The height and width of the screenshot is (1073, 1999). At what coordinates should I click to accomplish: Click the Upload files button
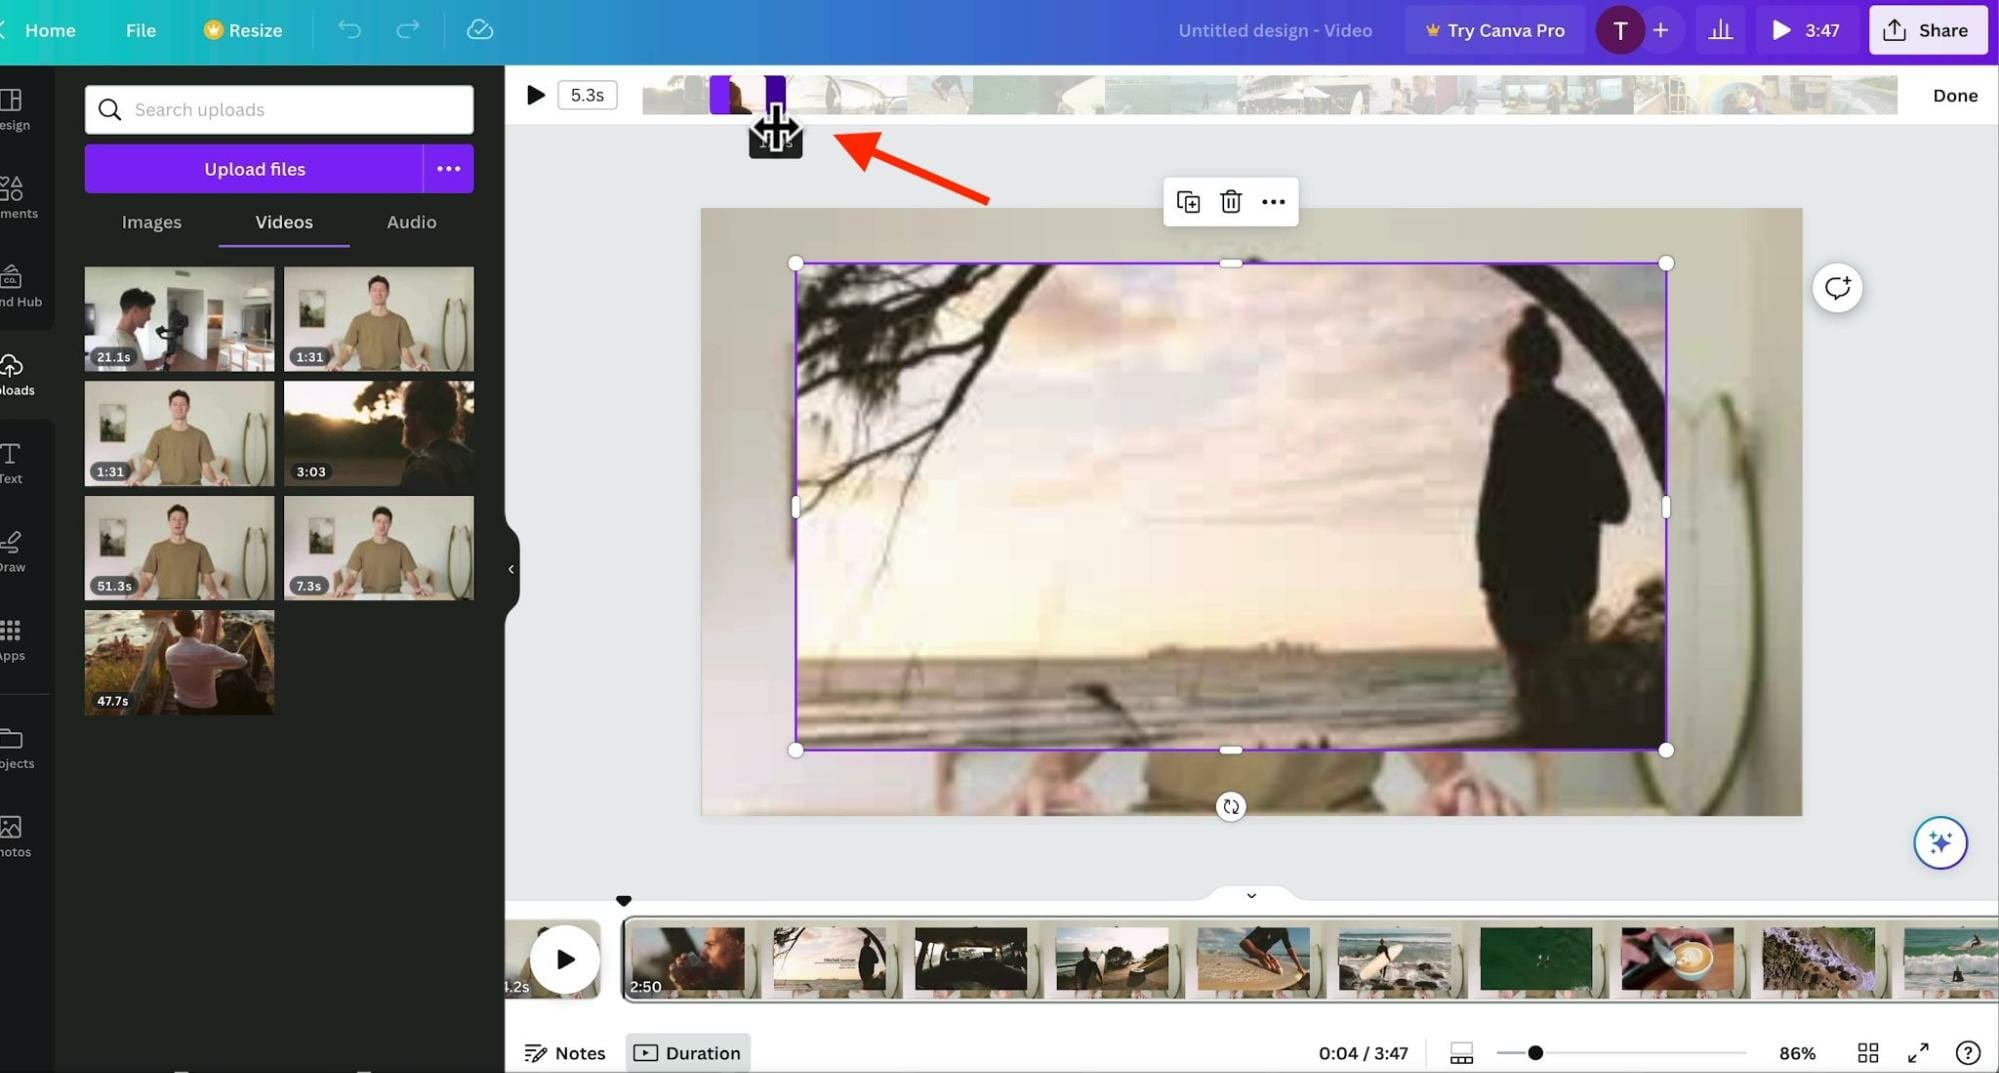pyautogui.click(x=254, y=169)
